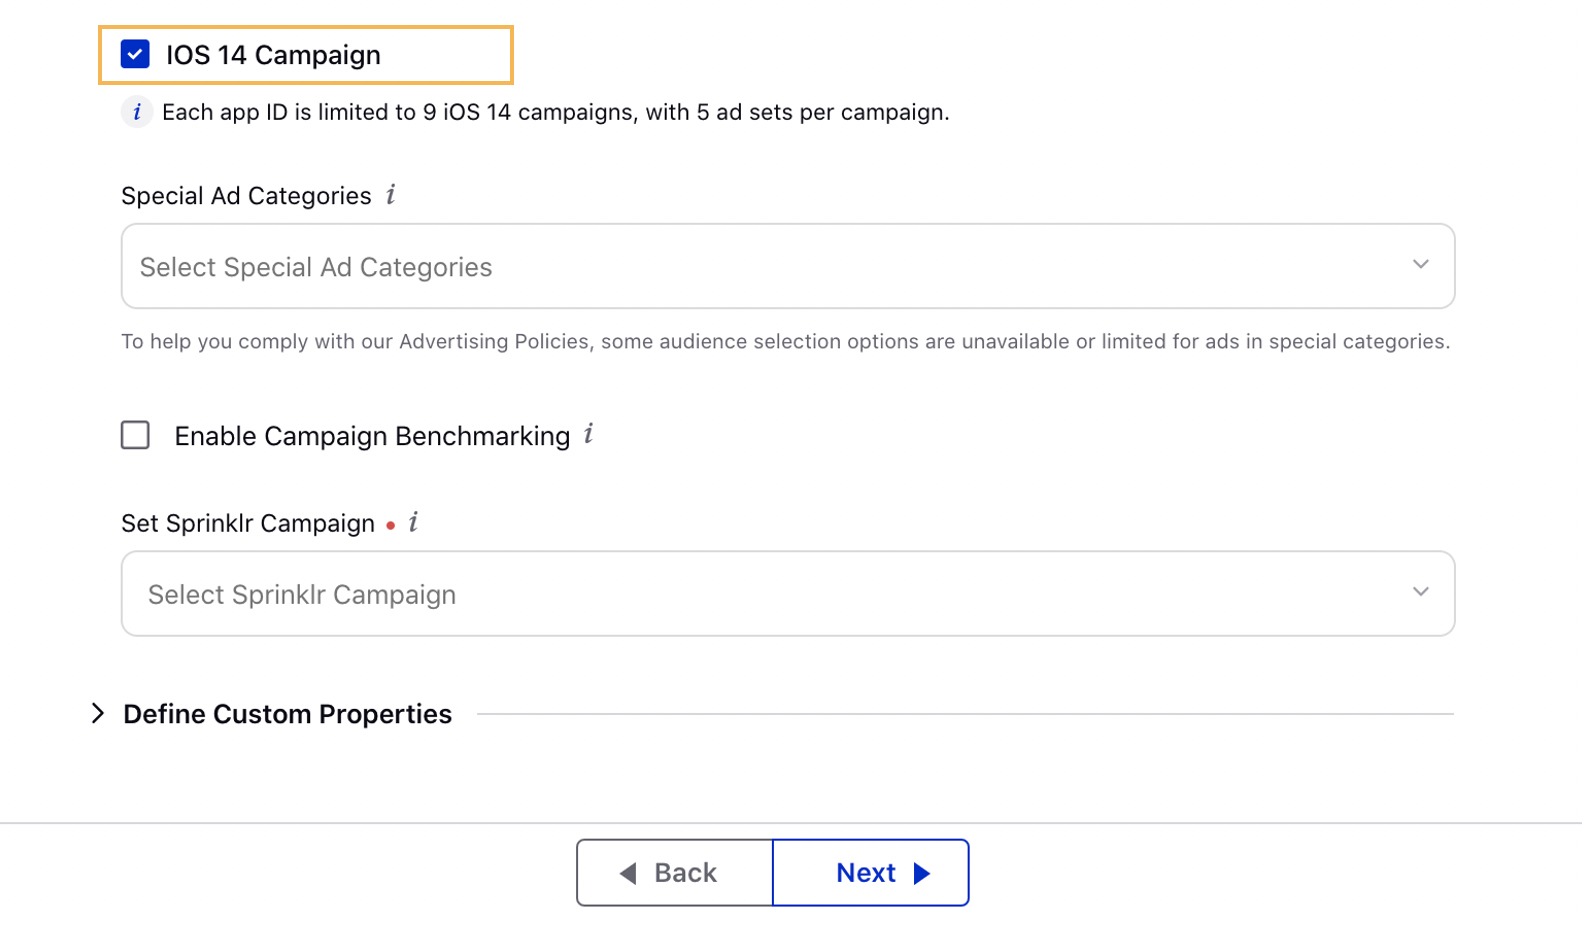
Task: Enable Campaign Benchmarking checkbox
Action: (x=135, y=435)
